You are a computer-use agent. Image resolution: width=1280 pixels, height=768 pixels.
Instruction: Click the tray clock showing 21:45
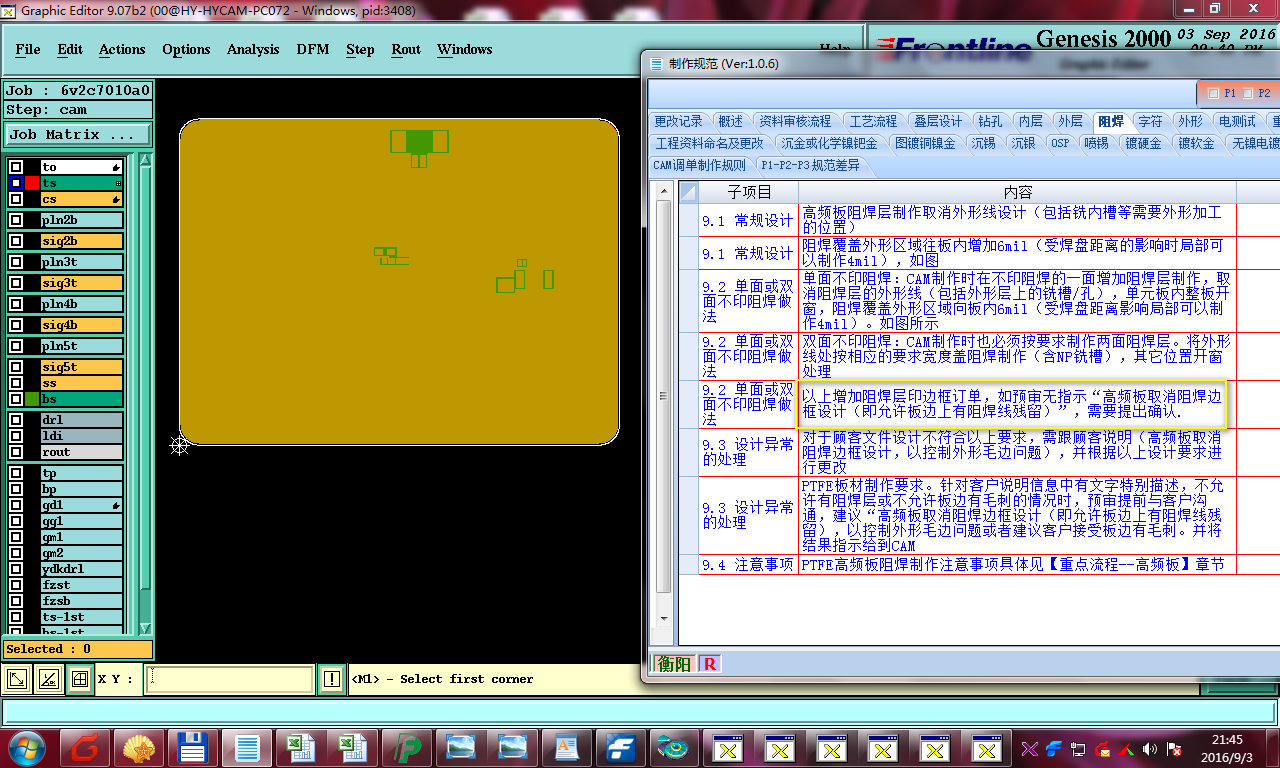tap(1226, 748)
